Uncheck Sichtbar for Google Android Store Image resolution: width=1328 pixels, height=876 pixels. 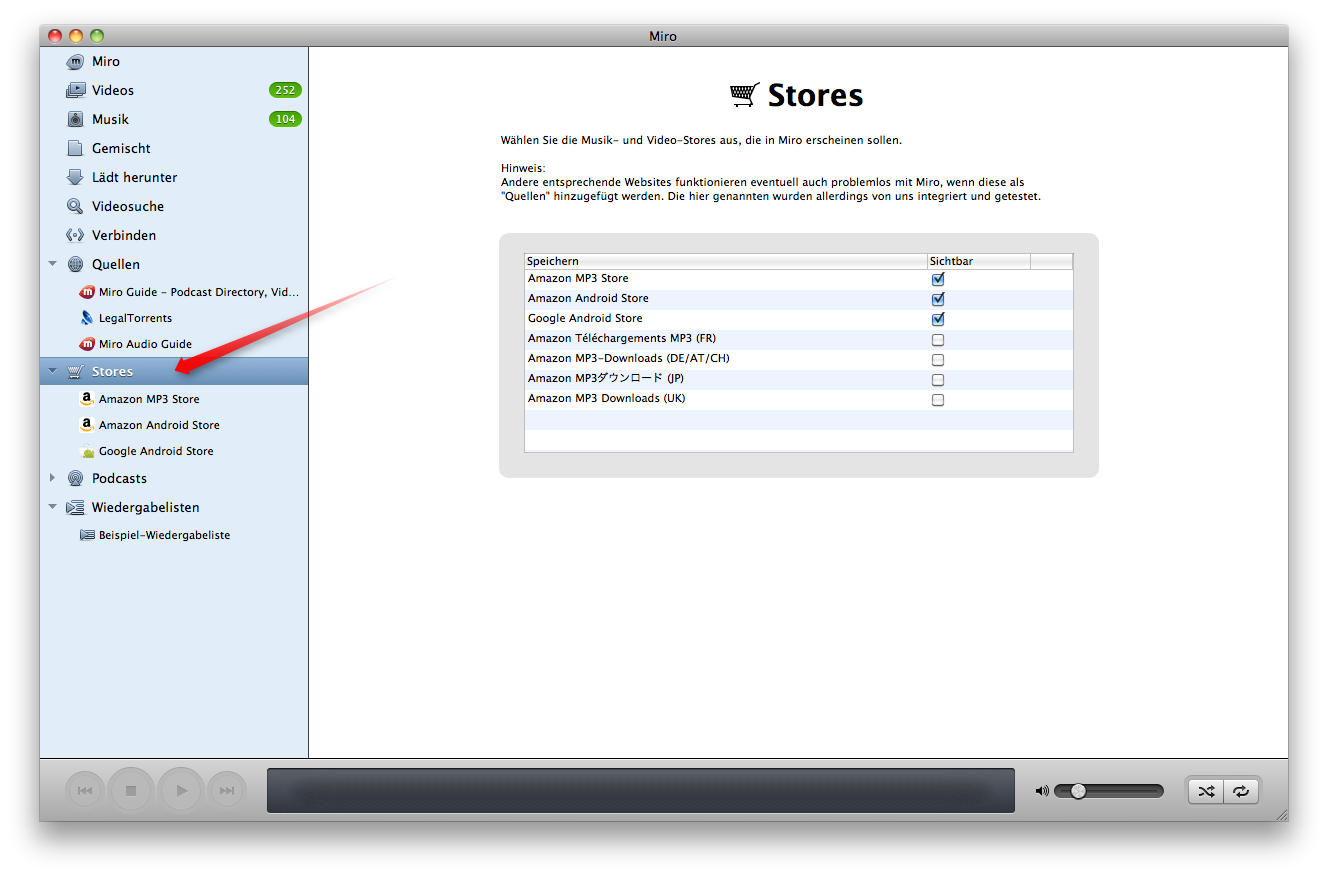(x=937, y=318)
